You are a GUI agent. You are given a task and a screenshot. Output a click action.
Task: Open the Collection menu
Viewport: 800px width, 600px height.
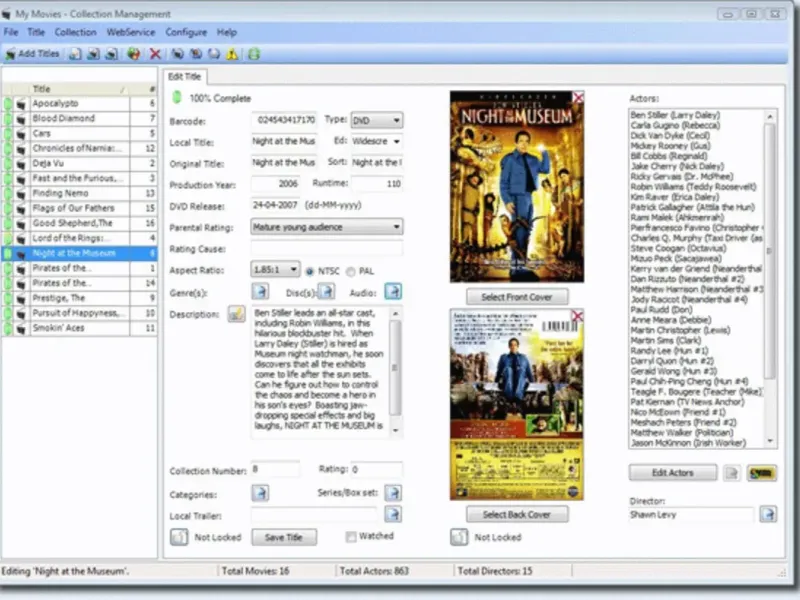[x=76, y=32]
